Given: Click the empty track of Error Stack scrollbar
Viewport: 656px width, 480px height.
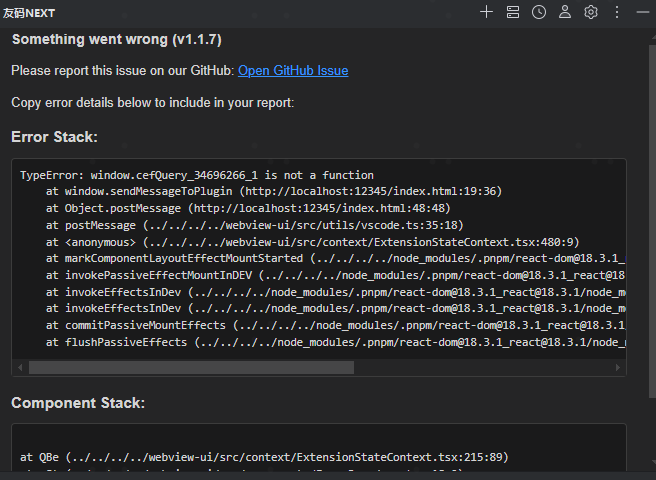Looking at the screenshot, I should point(480,367).
